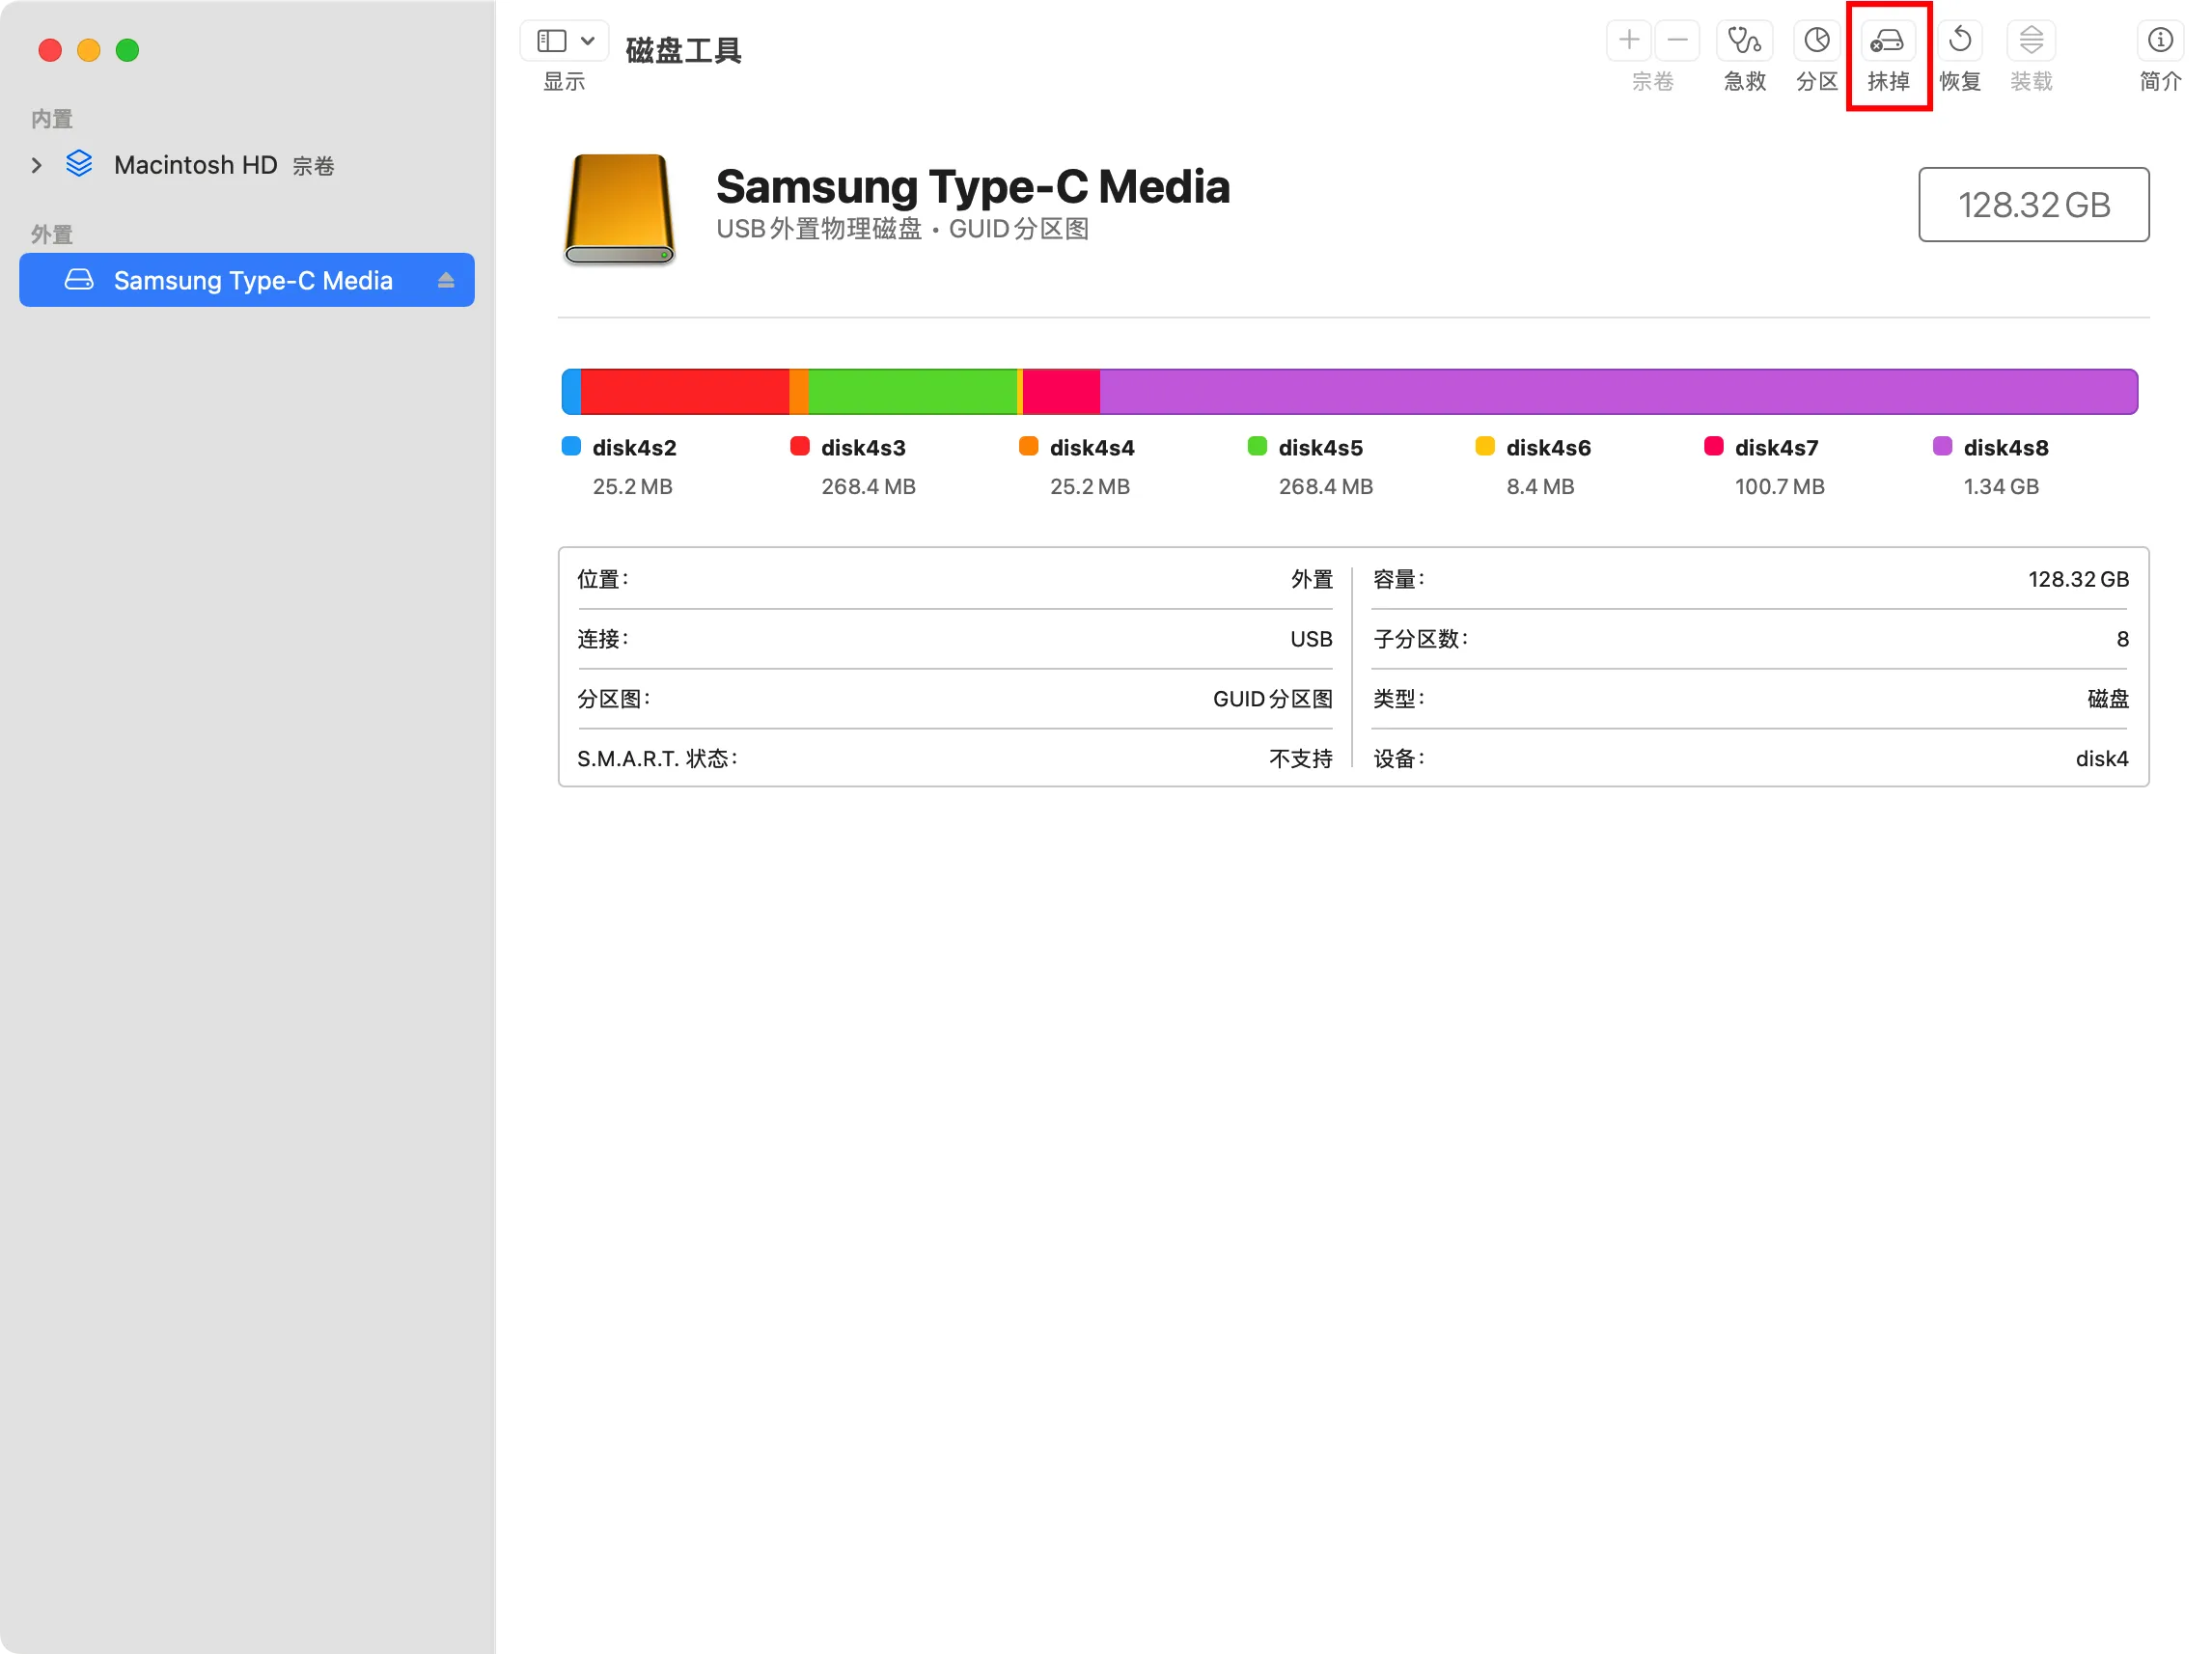The width and height of the screenshot is (2212, 1654).
Task: Open the 分区 (Partition) tool
Action: (x=1816, y=41)
